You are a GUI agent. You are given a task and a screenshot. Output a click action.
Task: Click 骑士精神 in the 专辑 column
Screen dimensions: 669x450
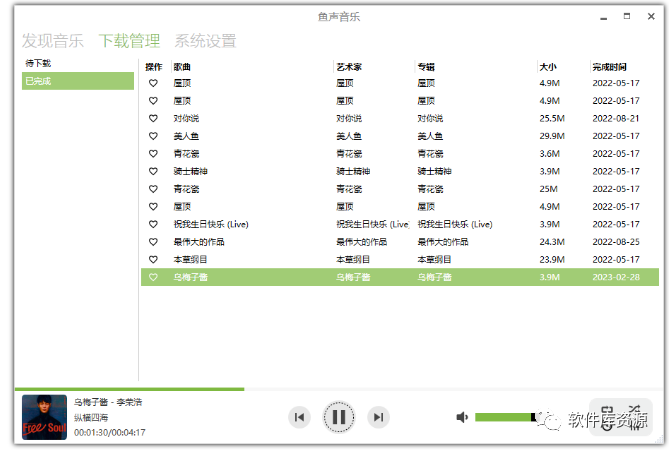(x=434, y=171)
